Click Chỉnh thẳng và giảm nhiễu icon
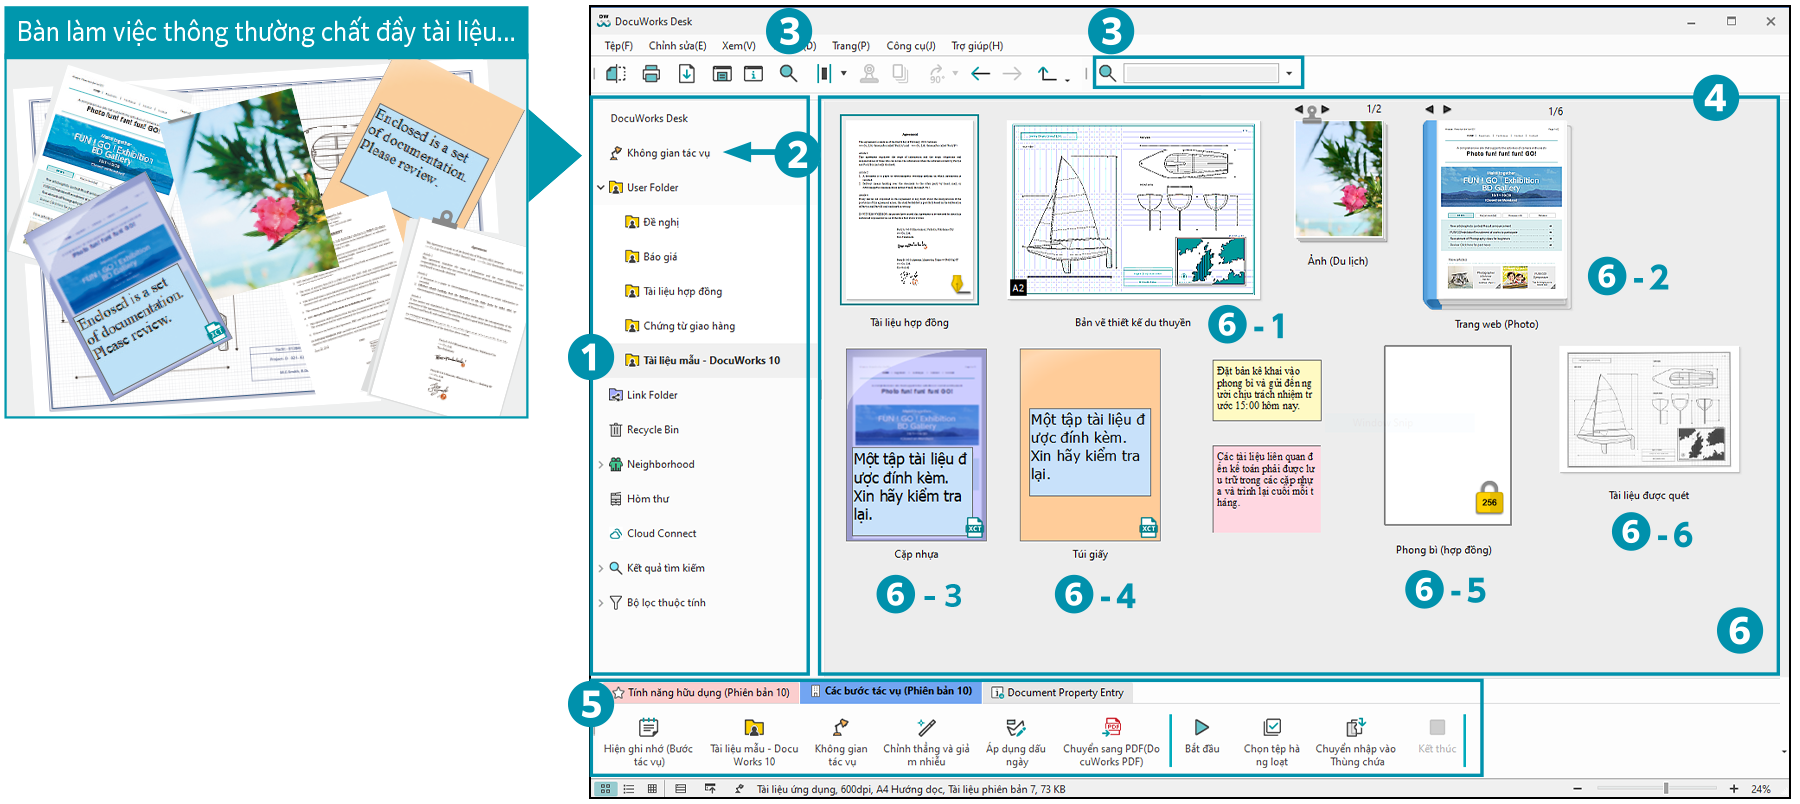Screen dimensions: 1800x804 point(926,727)
